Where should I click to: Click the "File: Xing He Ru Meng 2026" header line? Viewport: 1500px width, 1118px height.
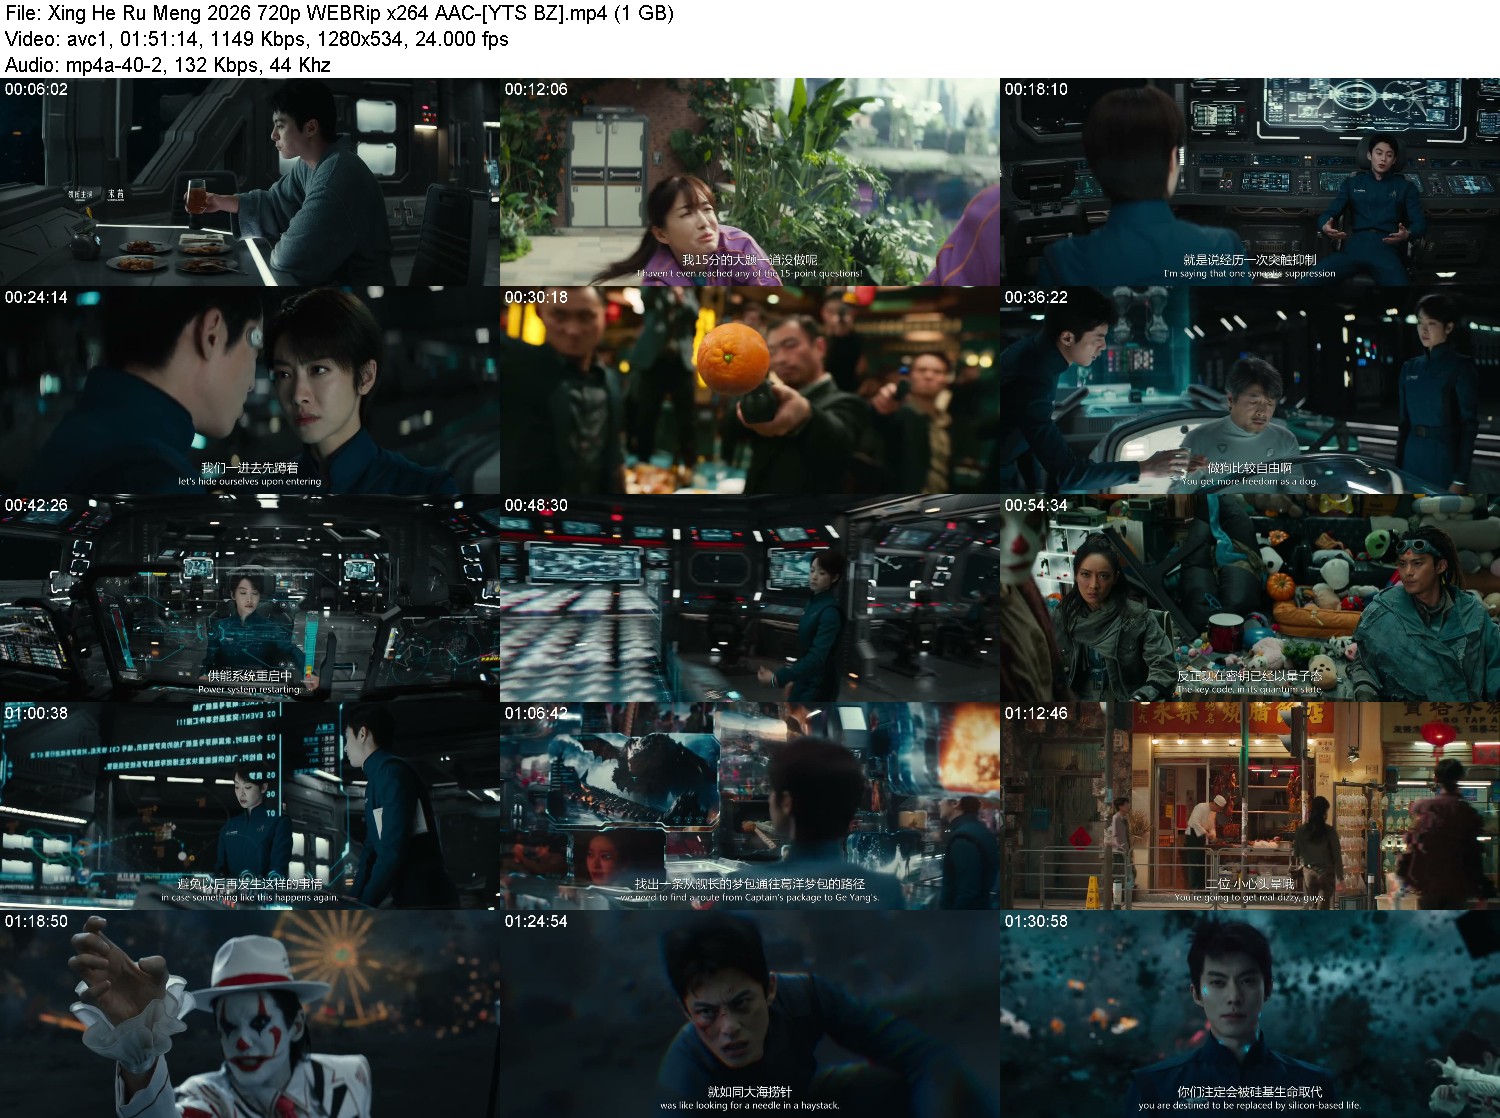(340, 13)
